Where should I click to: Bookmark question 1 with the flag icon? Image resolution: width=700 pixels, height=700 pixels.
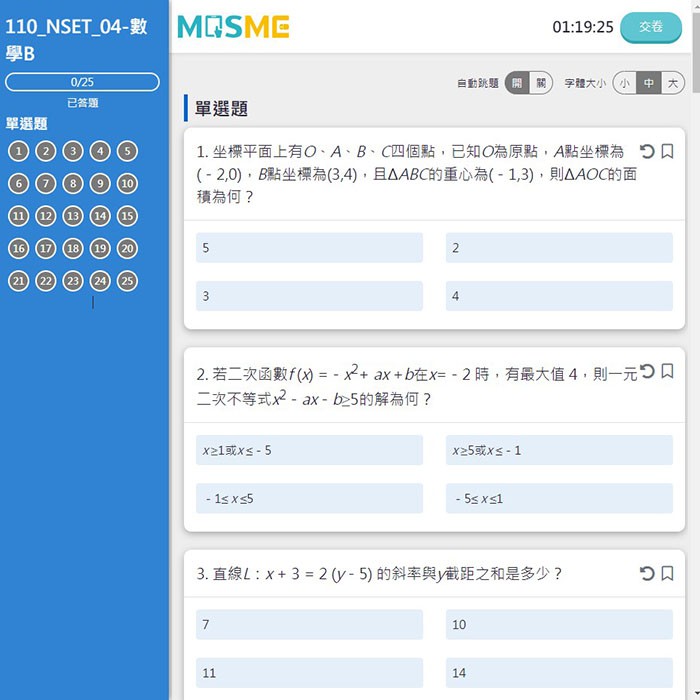click(x=668, y=151)
